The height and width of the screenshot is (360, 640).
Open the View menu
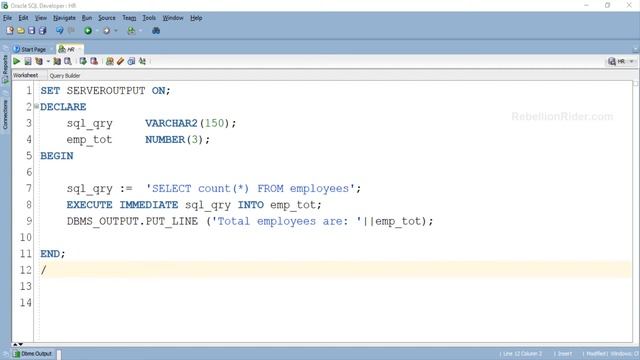40,18
